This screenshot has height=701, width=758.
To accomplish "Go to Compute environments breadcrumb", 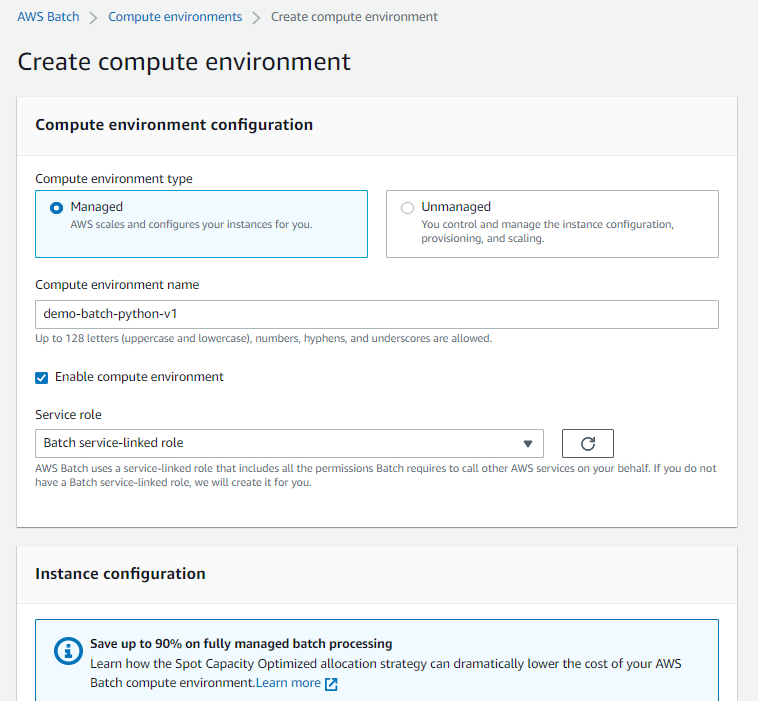I will pos(175,17).
